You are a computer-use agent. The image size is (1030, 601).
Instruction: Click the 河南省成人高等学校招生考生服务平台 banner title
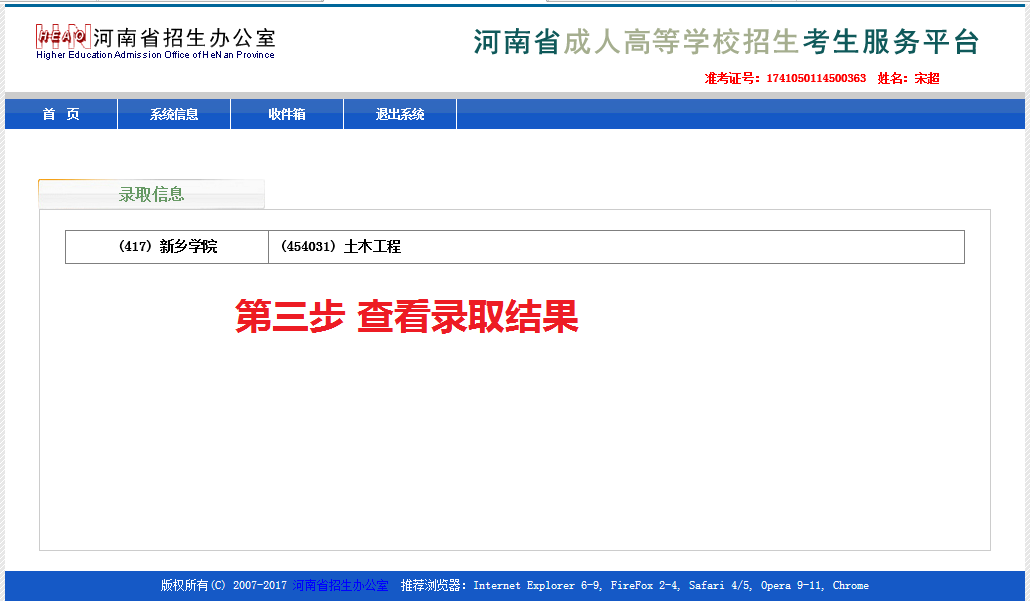point(725,42)
